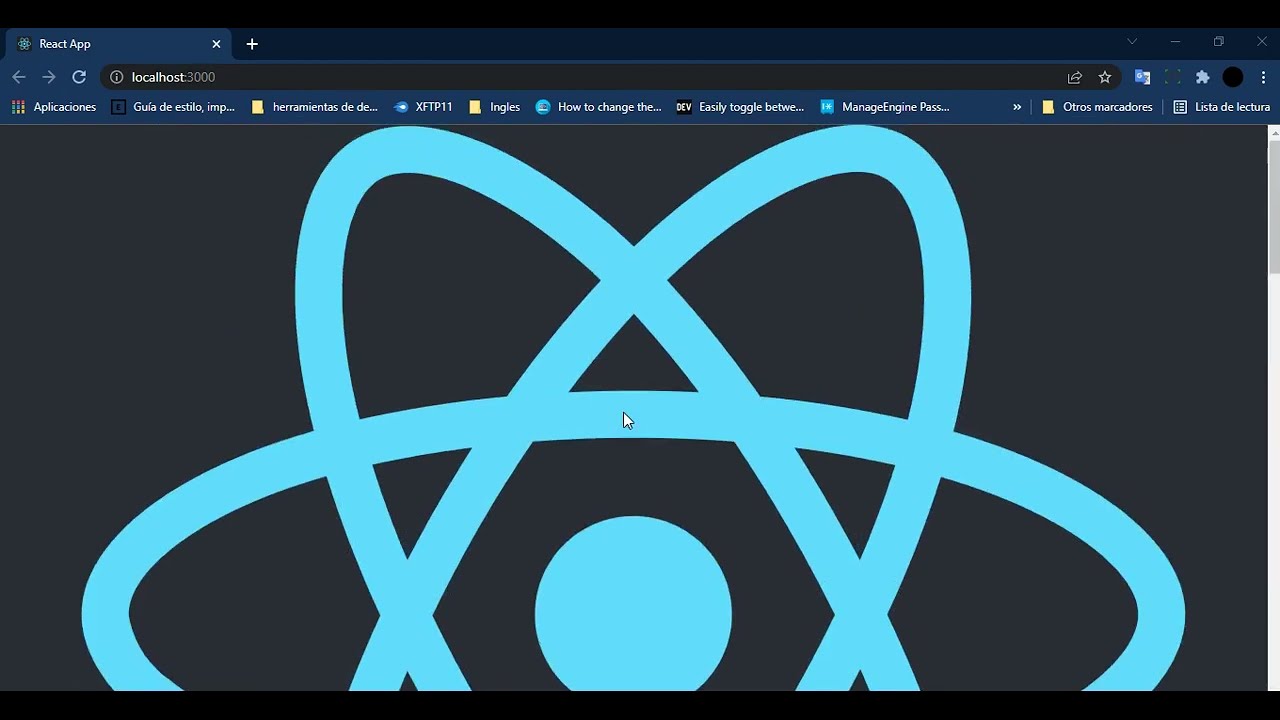This screenshot has height=720, width=1280.
Task: Open the herramientas de de... bookmark folder
Action: [x=314, y=107]
